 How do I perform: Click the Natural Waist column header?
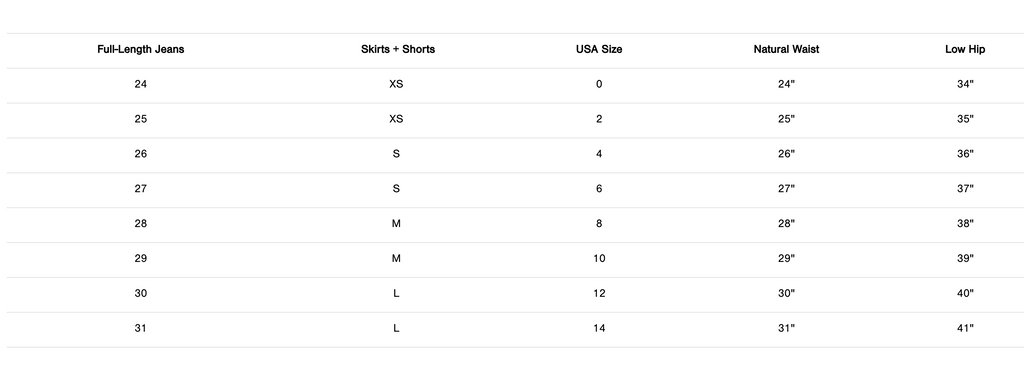786,49
